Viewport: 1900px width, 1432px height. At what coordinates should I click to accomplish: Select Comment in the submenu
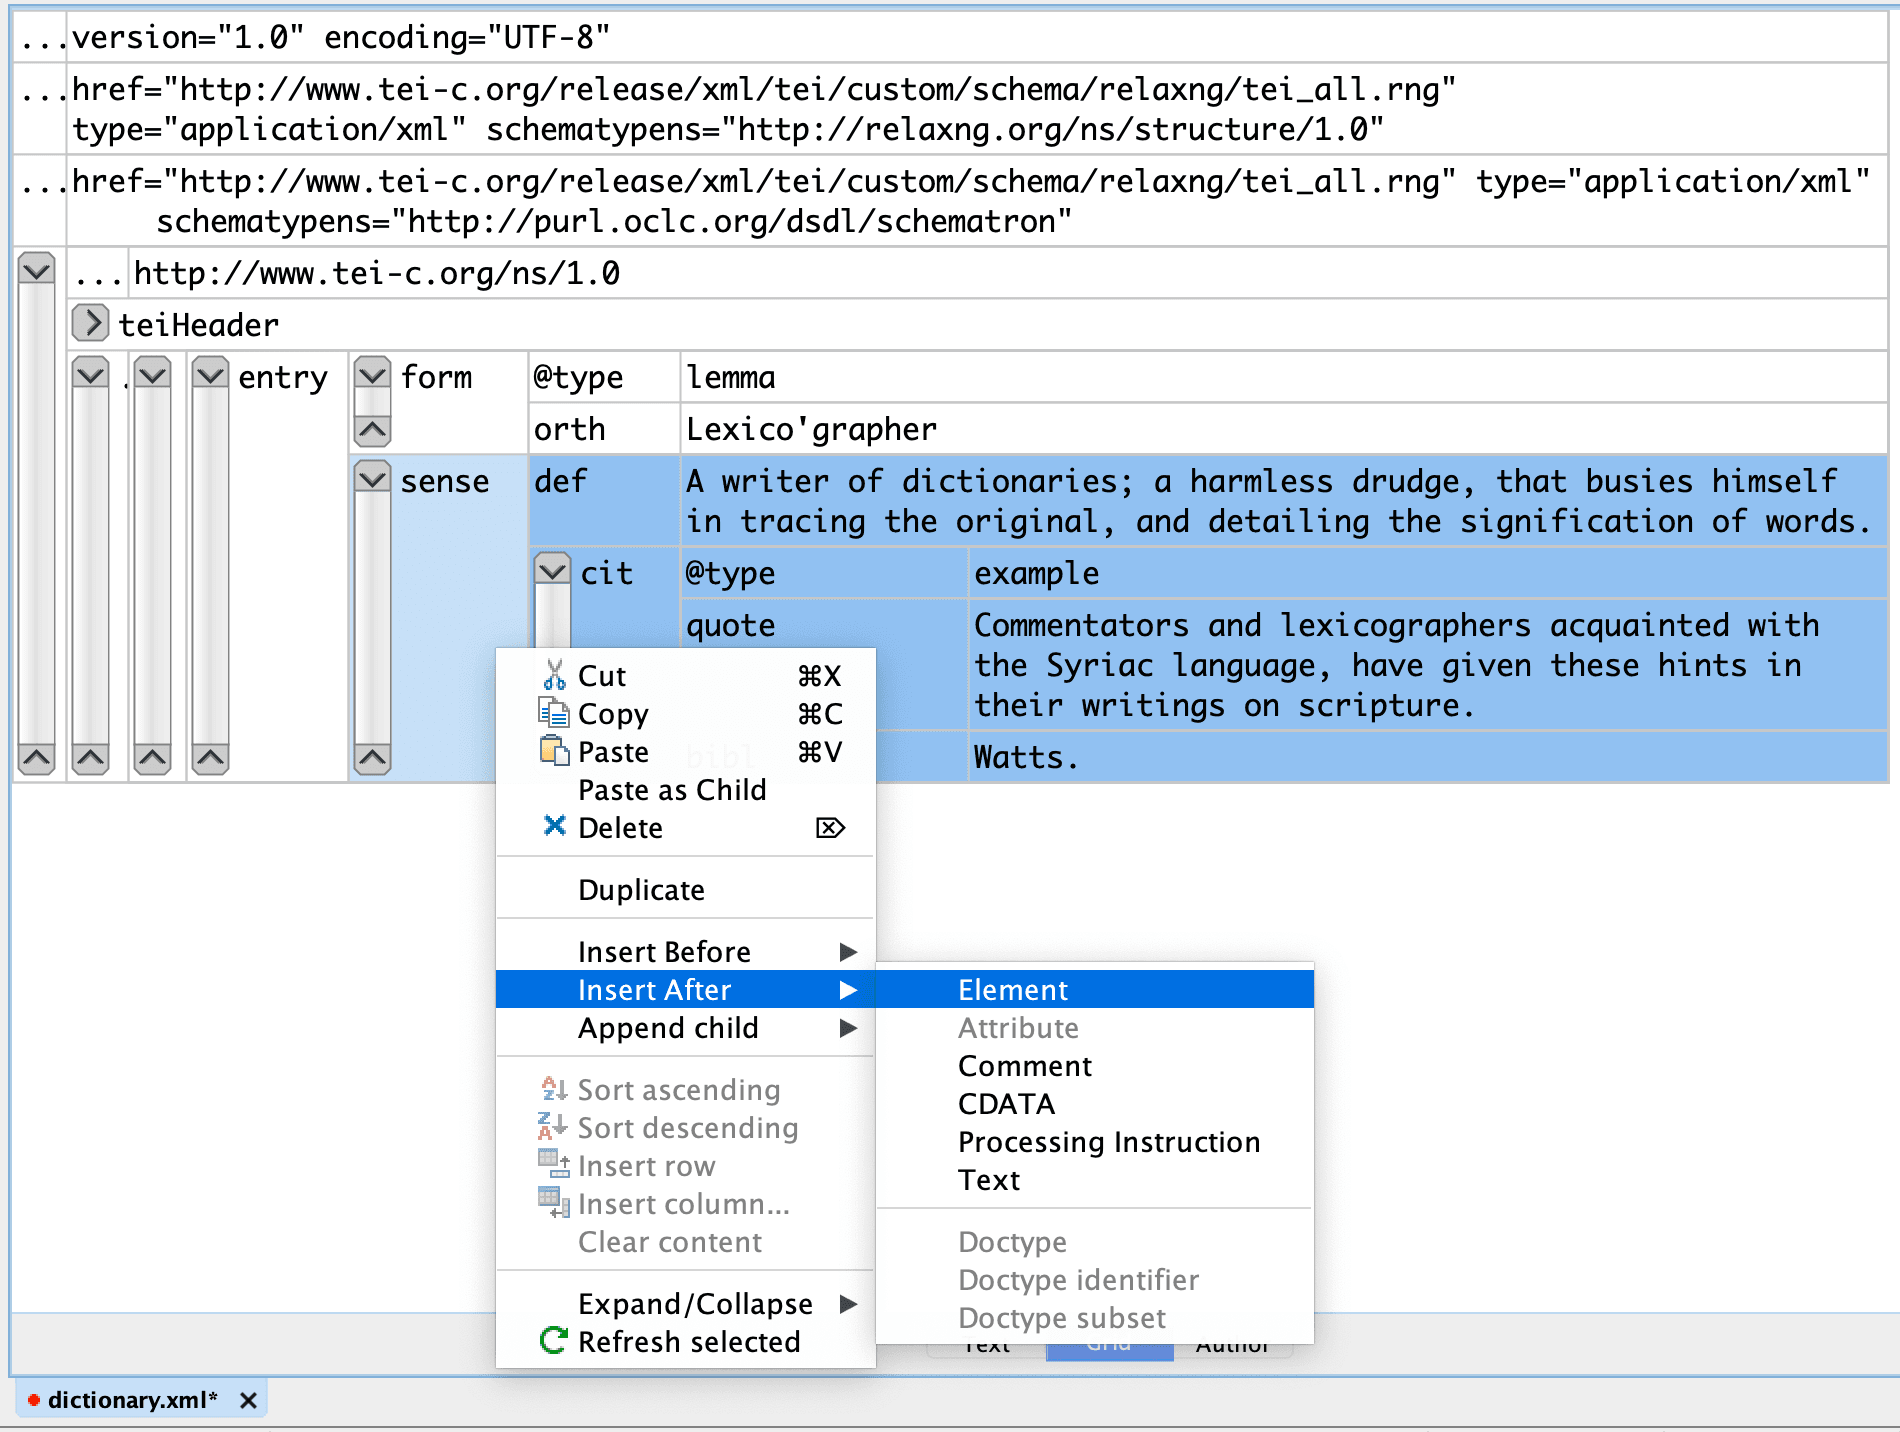click(1024, 1065)
